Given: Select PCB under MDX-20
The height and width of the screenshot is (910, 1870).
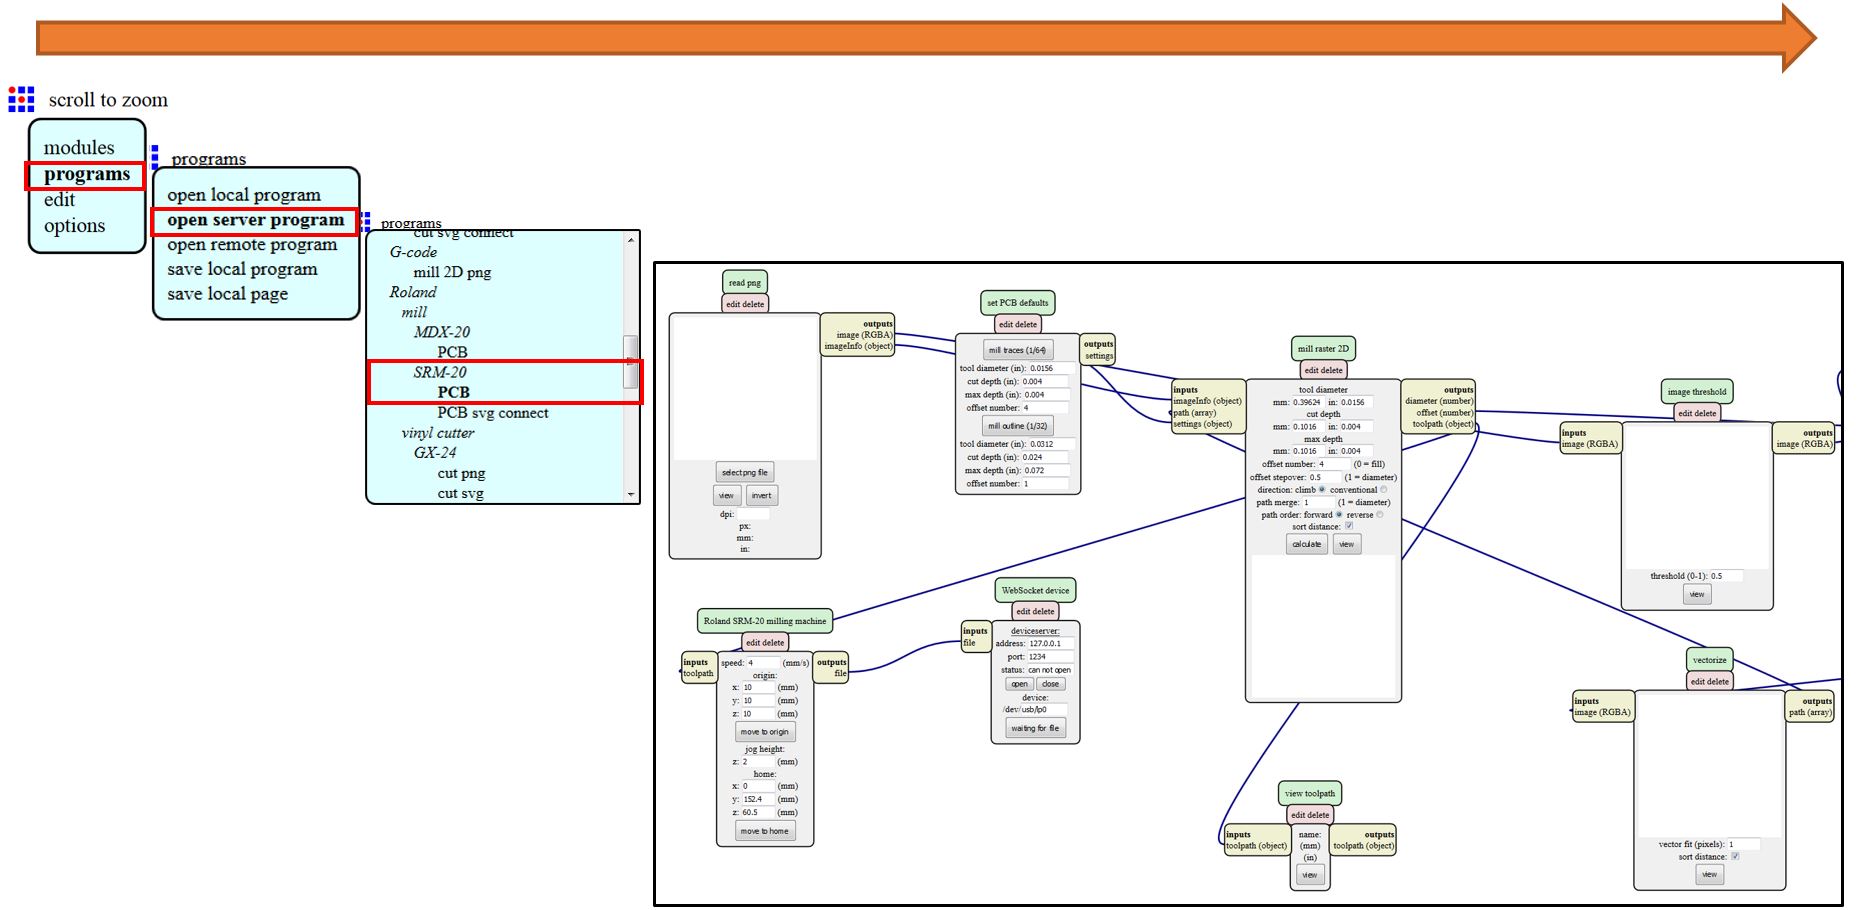Looking at the screenshot, I should click(452, 352).
